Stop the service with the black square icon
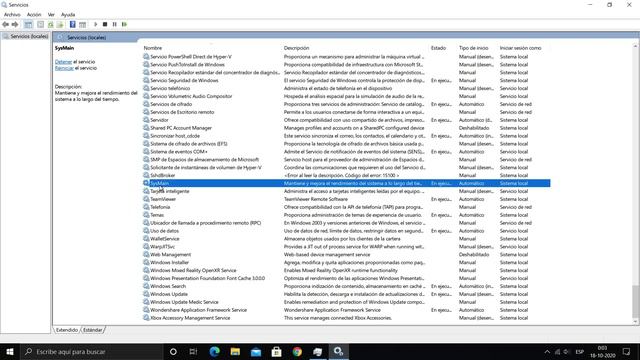The width and height of the screenshot is (640, 360). (105, 24)
